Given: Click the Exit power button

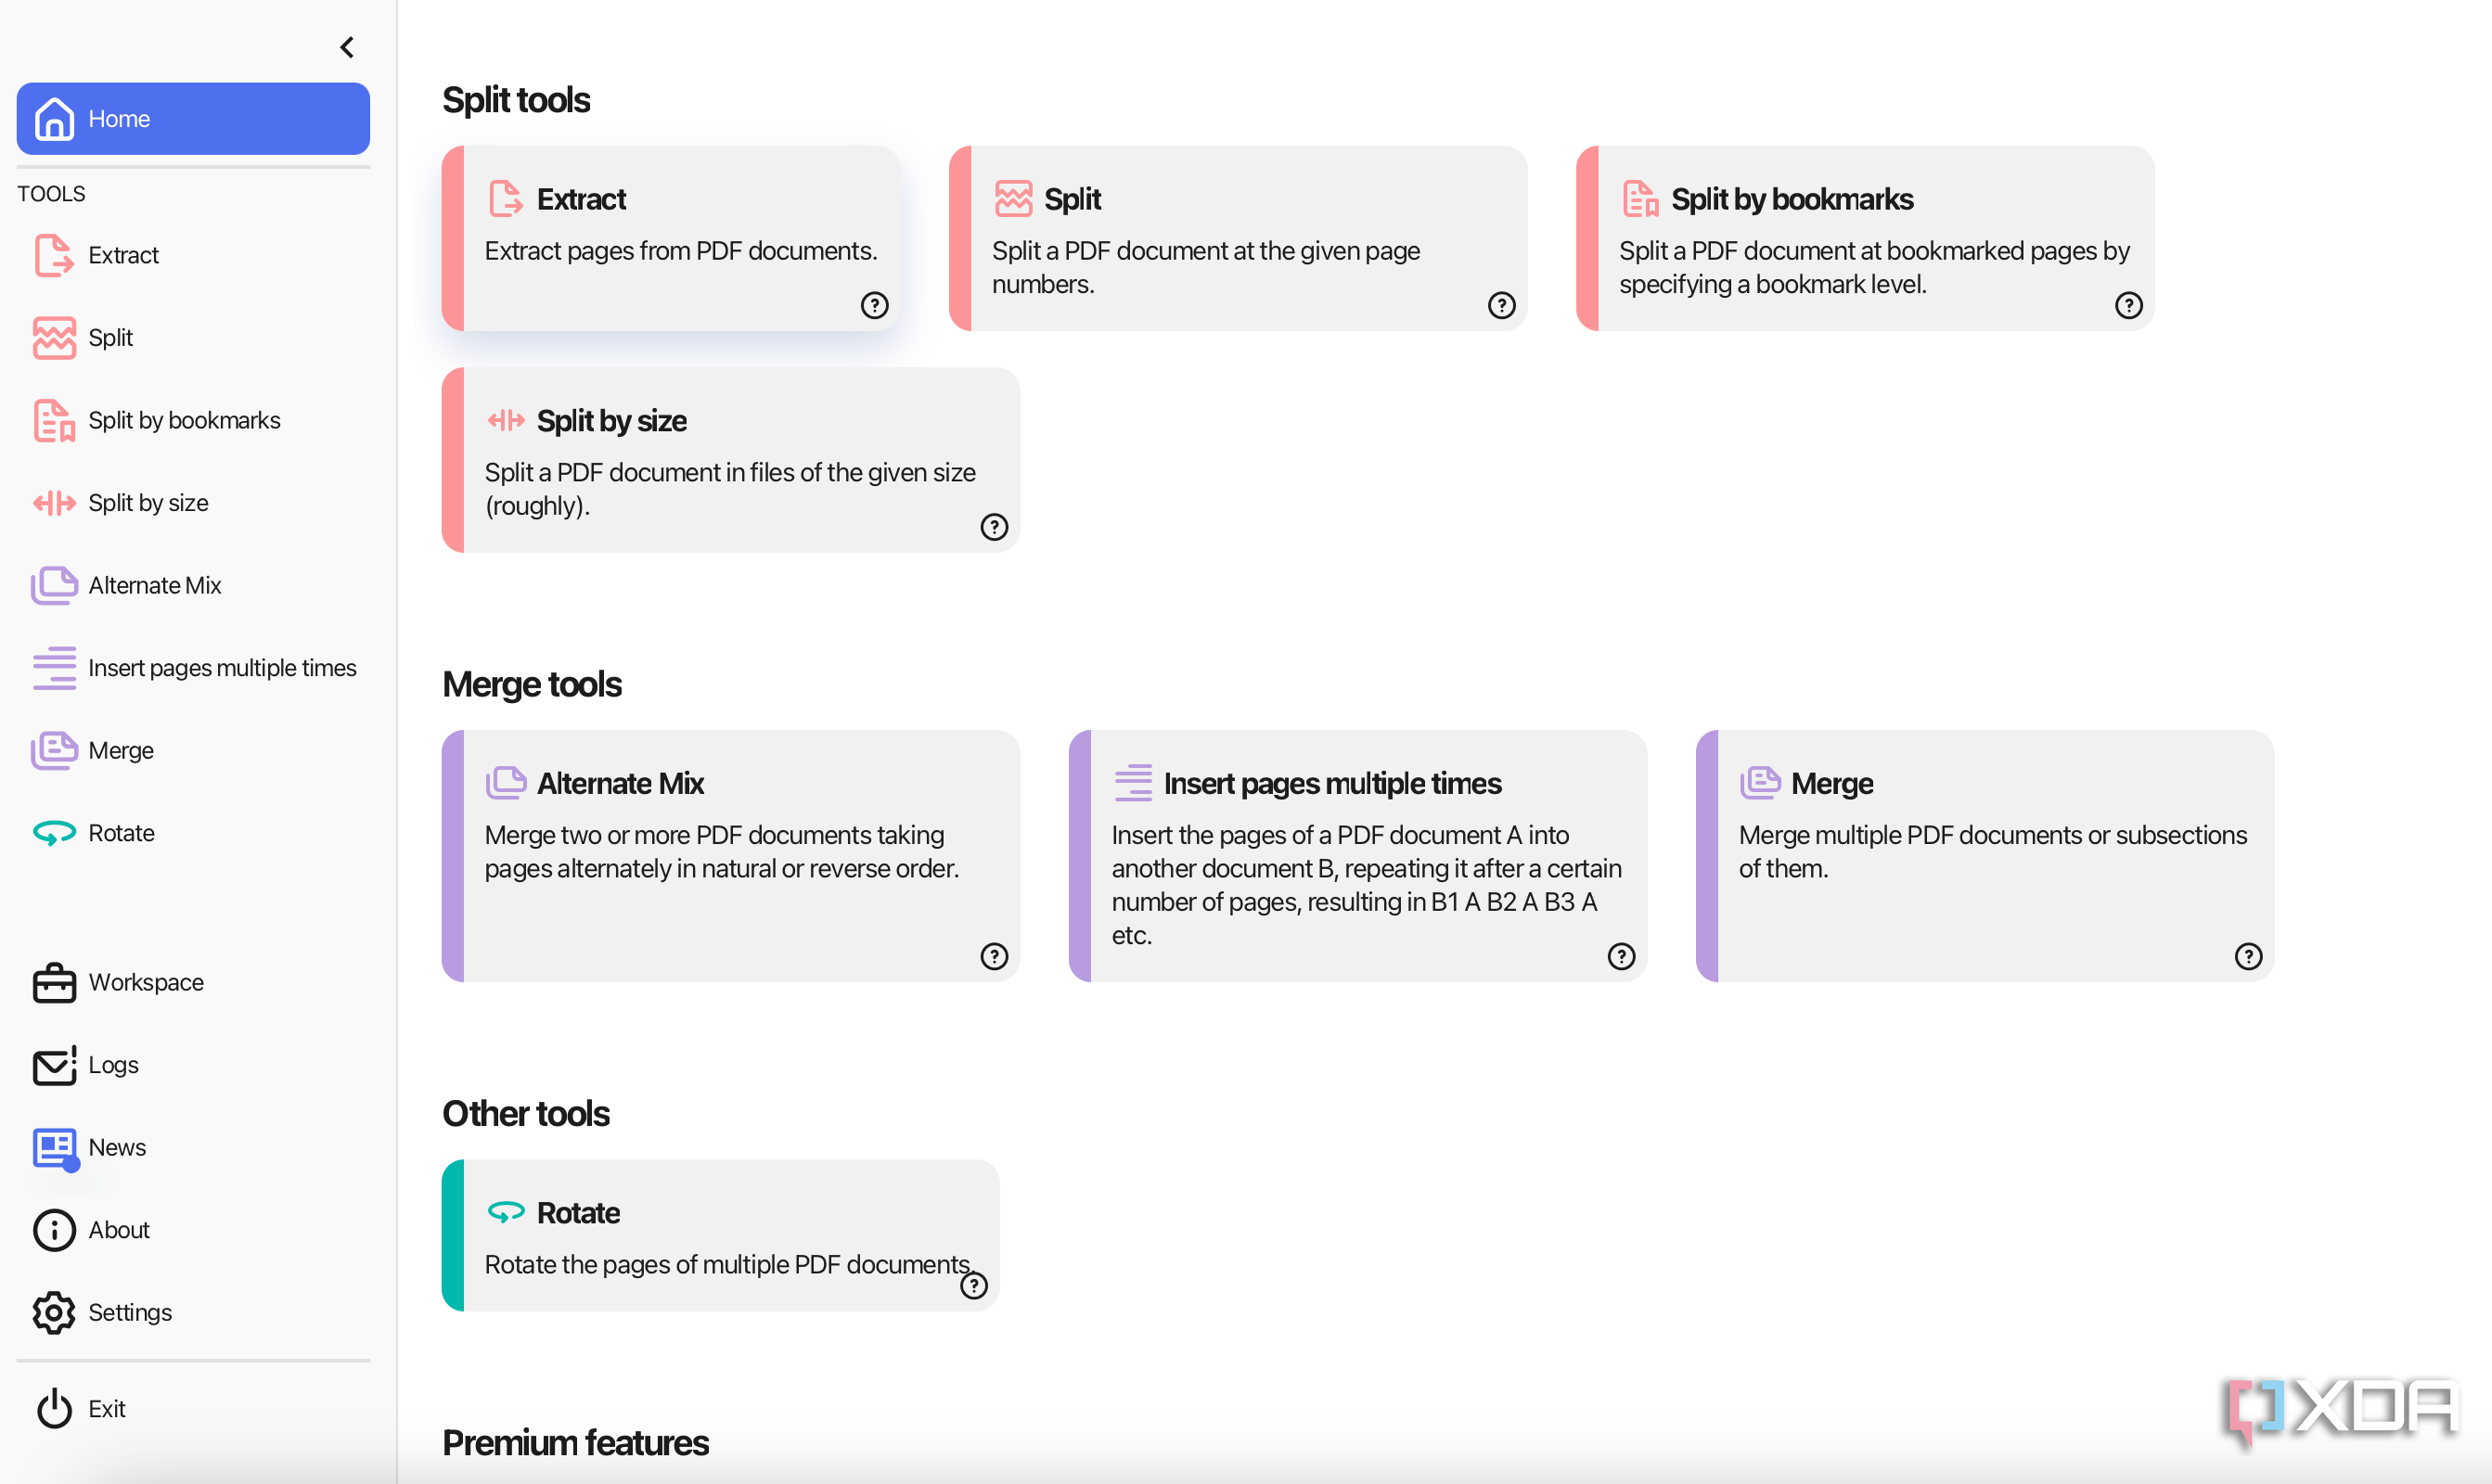Looking at the screenshot, I should pyautogui.click(x=54, y=1408).
